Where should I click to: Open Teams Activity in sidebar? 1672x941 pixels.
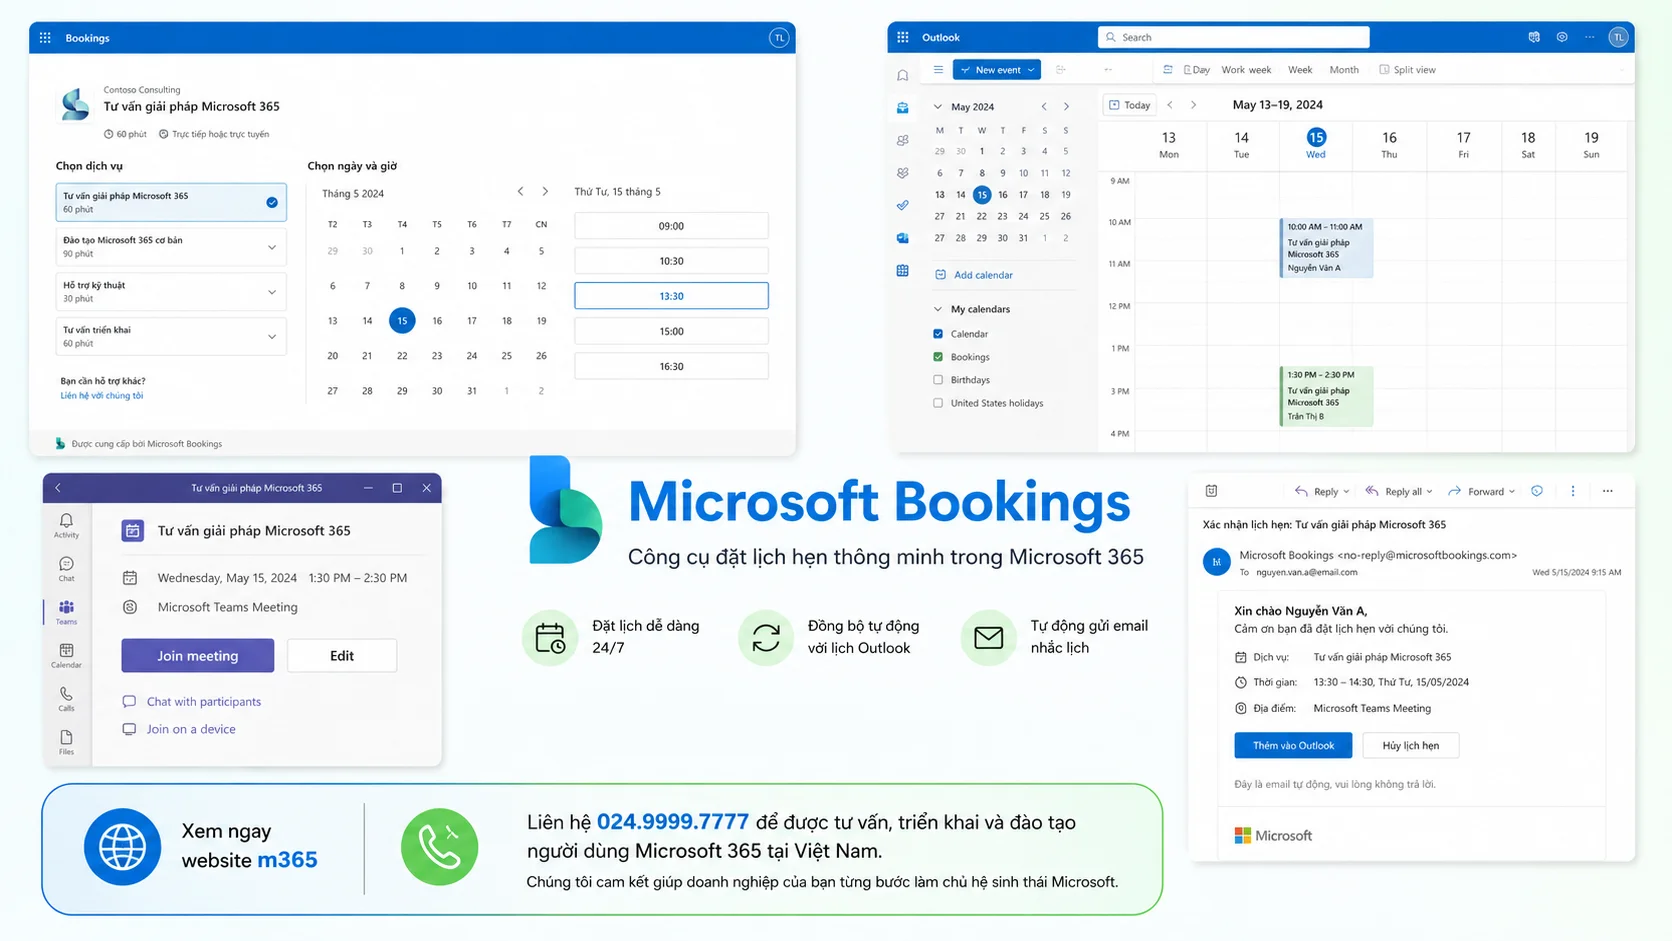[66, 526]
